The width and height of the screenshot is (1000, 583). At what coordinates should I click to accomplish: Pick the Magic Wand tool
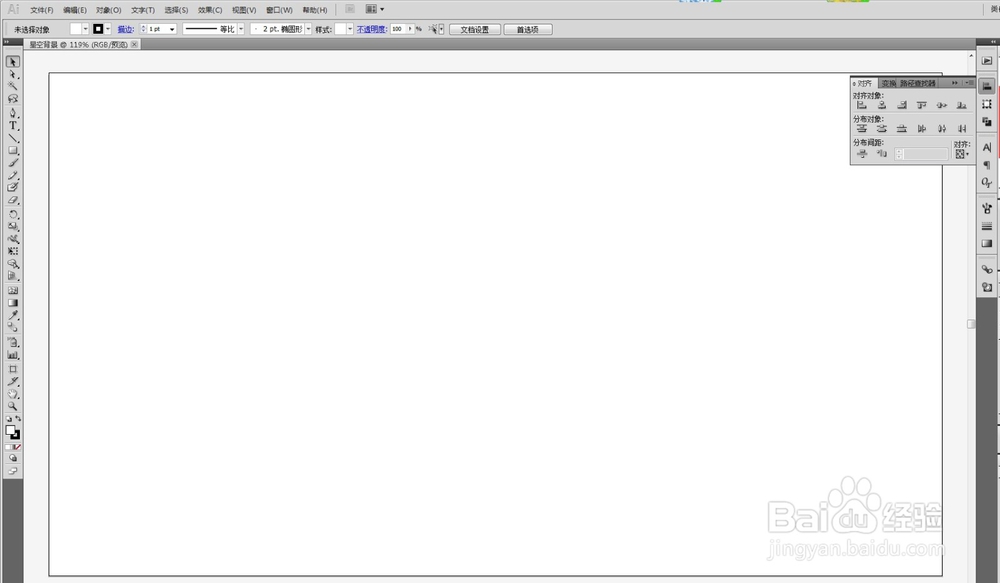(13, 86)
